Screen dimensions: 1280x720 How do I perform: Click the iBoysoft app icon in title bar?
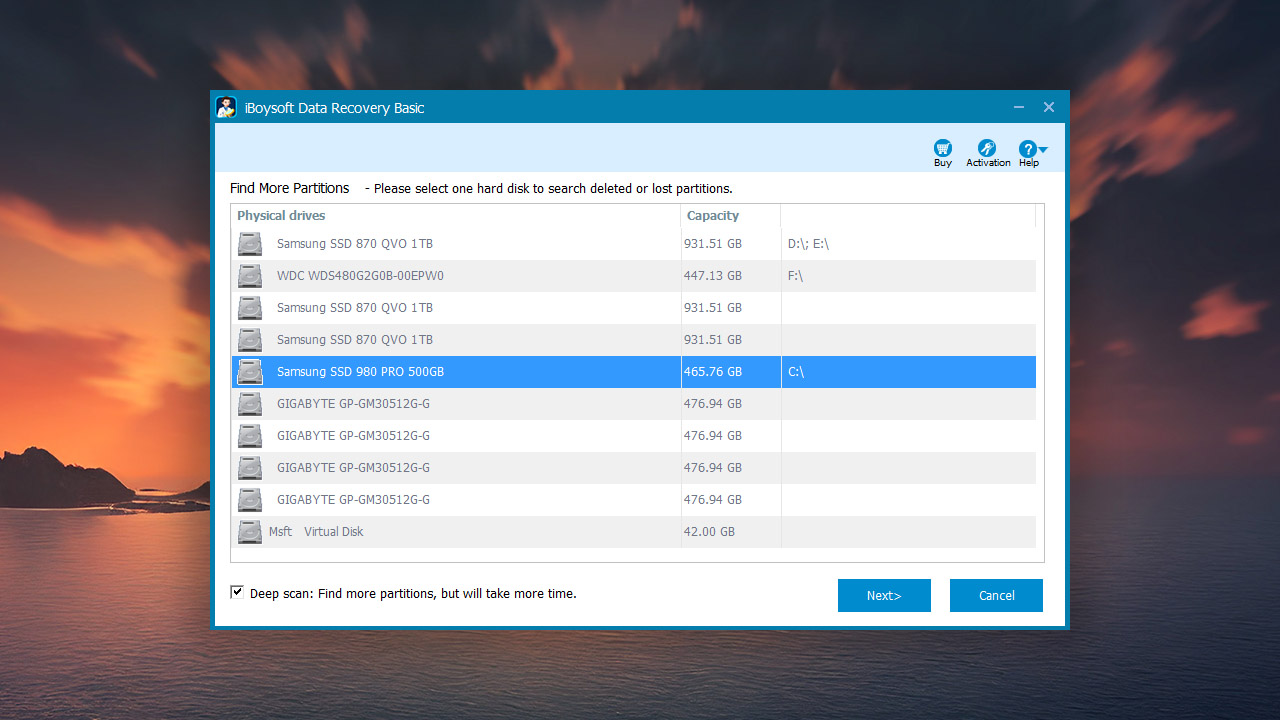(226, 107)
